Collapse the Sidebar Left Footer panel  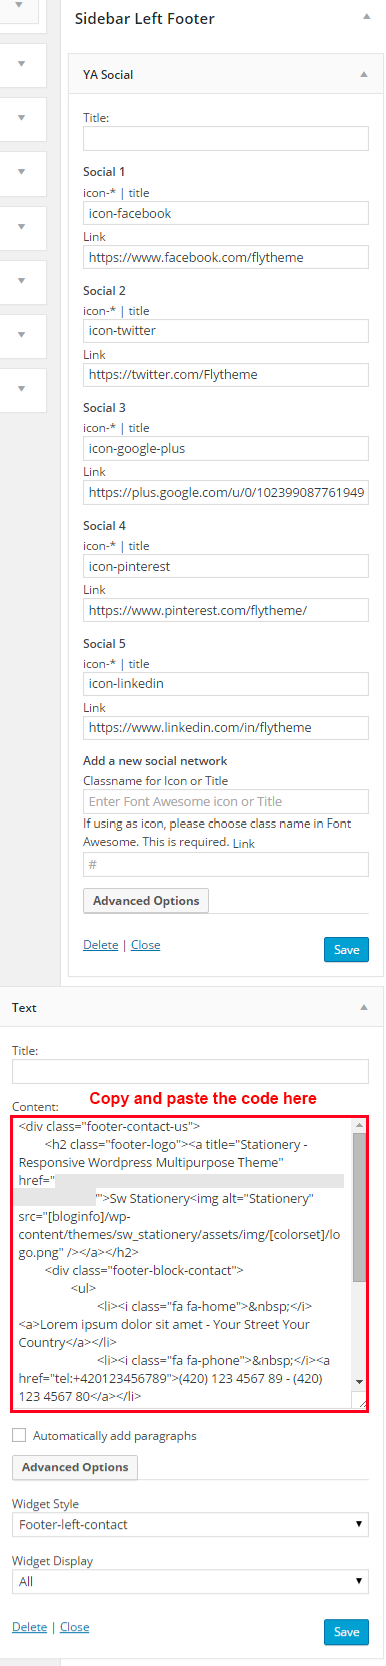coord(365,19)
